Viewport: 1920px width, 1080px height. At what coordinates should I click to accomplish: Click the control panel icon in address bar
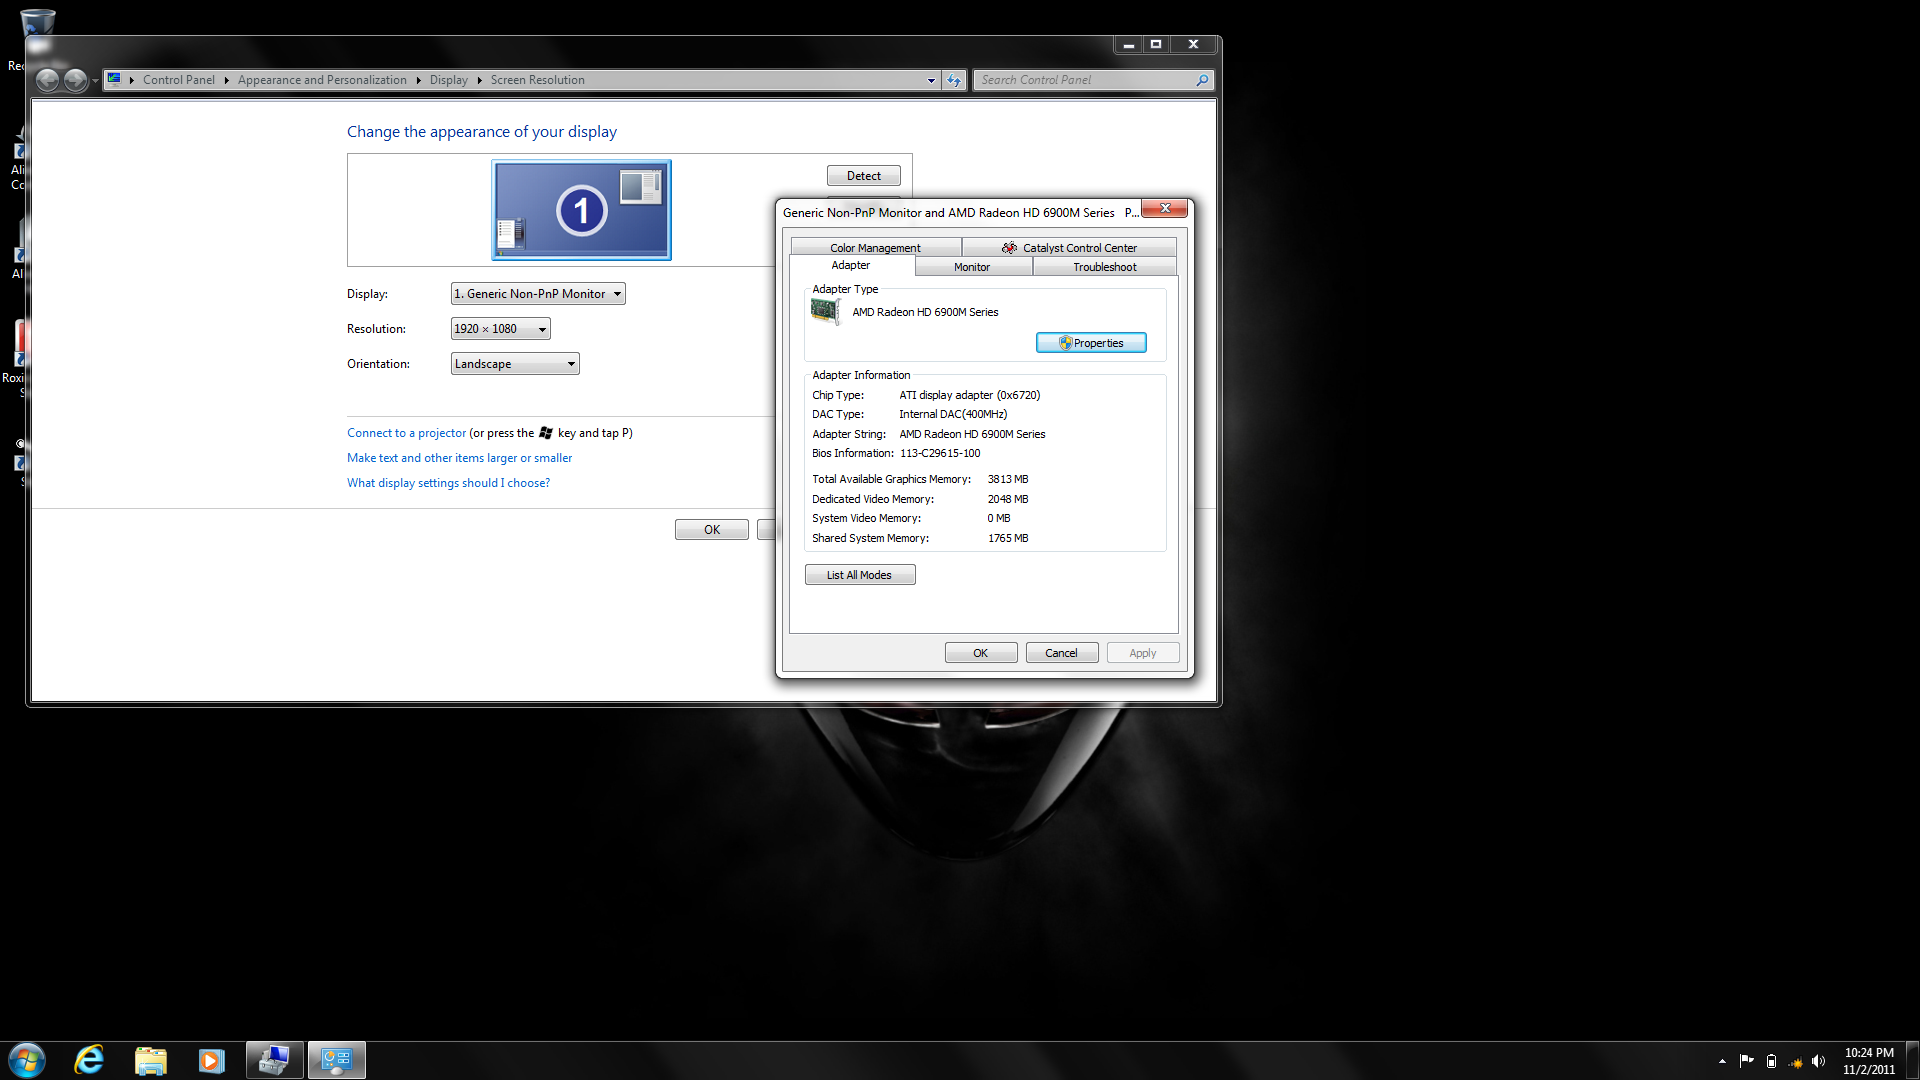tap(115, 79)
